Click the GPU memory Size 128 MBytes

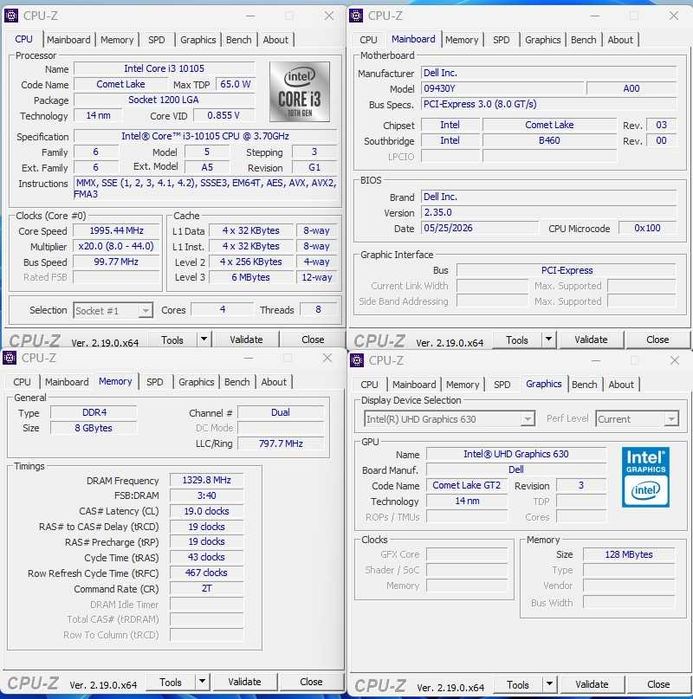point(629,554)
